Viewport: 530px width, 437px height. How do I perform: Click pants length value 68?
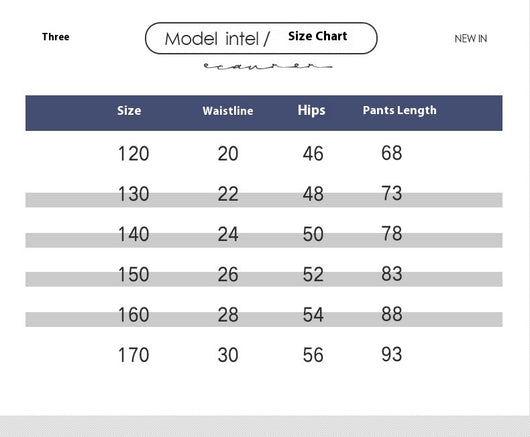392,153
